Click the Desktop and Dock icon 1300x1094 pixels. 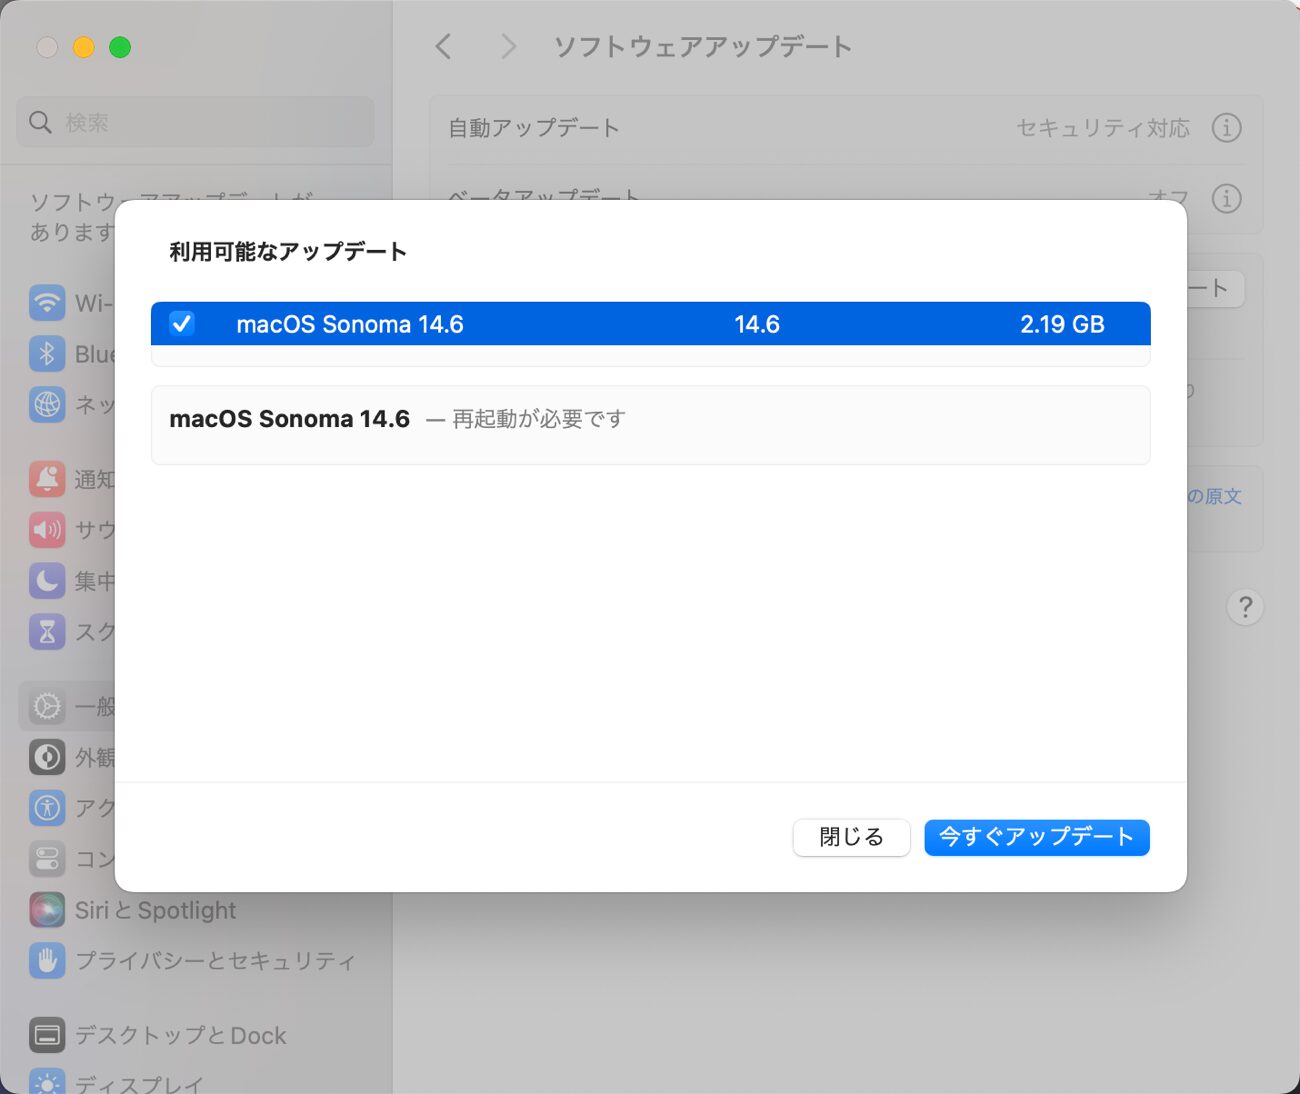pos(47,1035)
